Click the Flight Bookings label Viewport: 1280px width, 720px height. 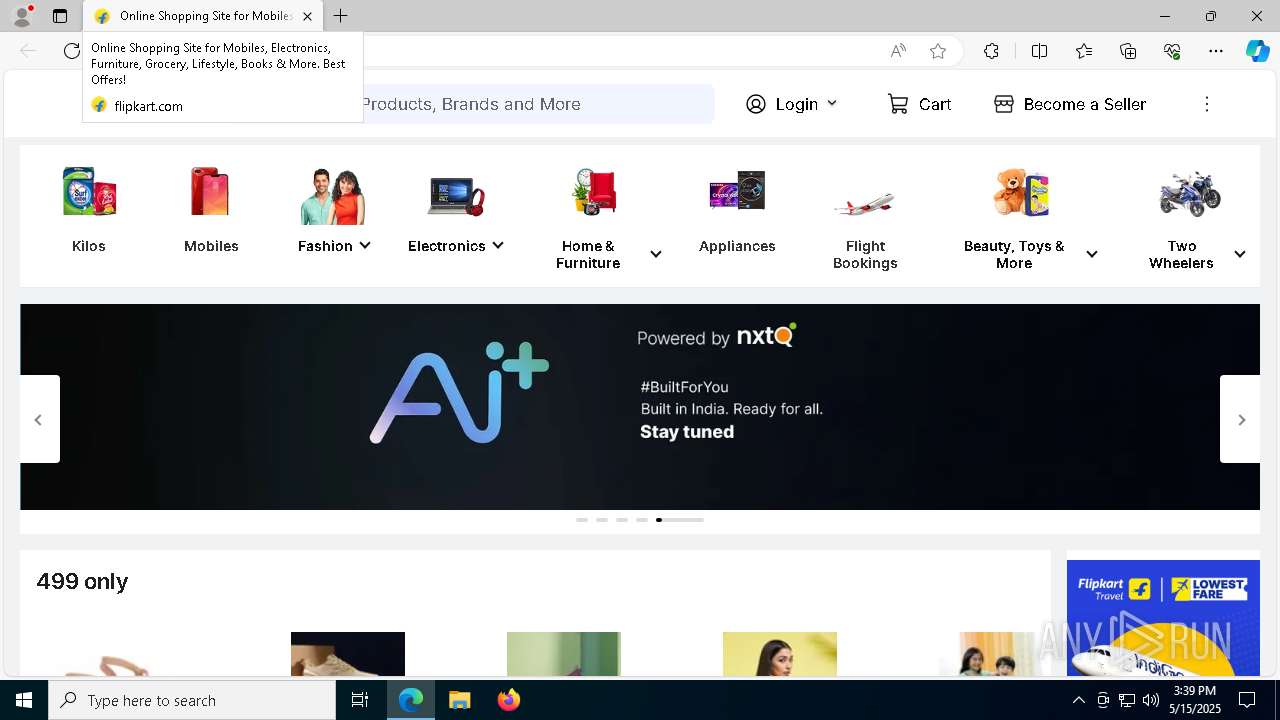[865, 254]
